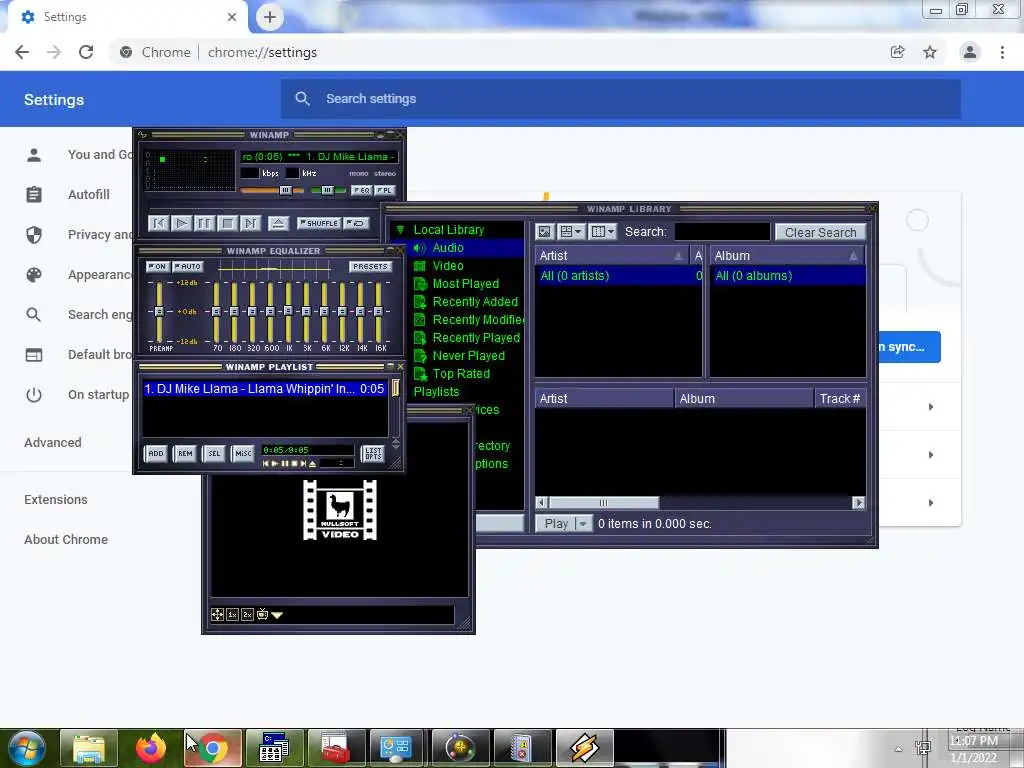This screenshot has height=768, width=1024.
Task: Open playlist LIST OPTS menu
Action: point(373,453)
